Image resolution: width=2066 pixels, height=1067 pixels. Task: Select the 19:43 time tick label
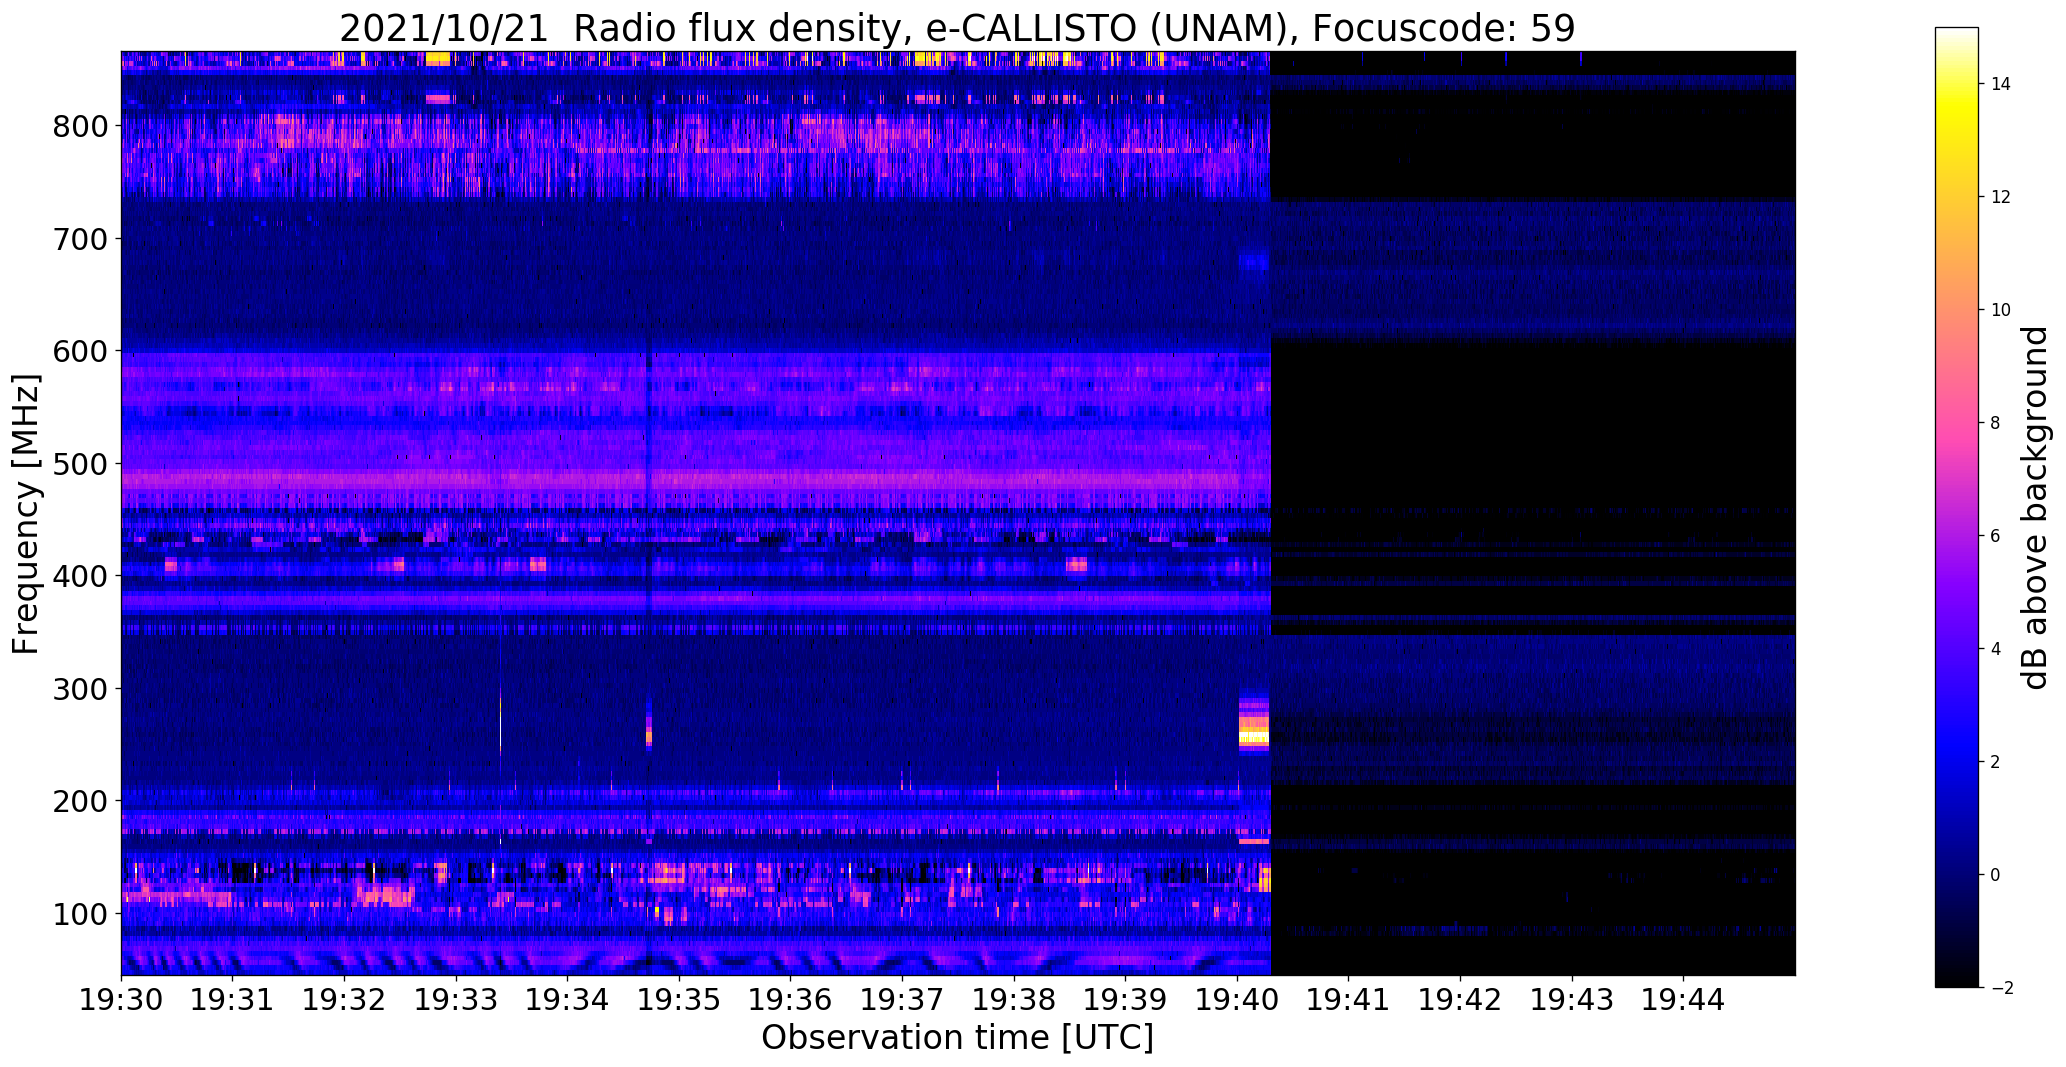click(1572, 1000)
